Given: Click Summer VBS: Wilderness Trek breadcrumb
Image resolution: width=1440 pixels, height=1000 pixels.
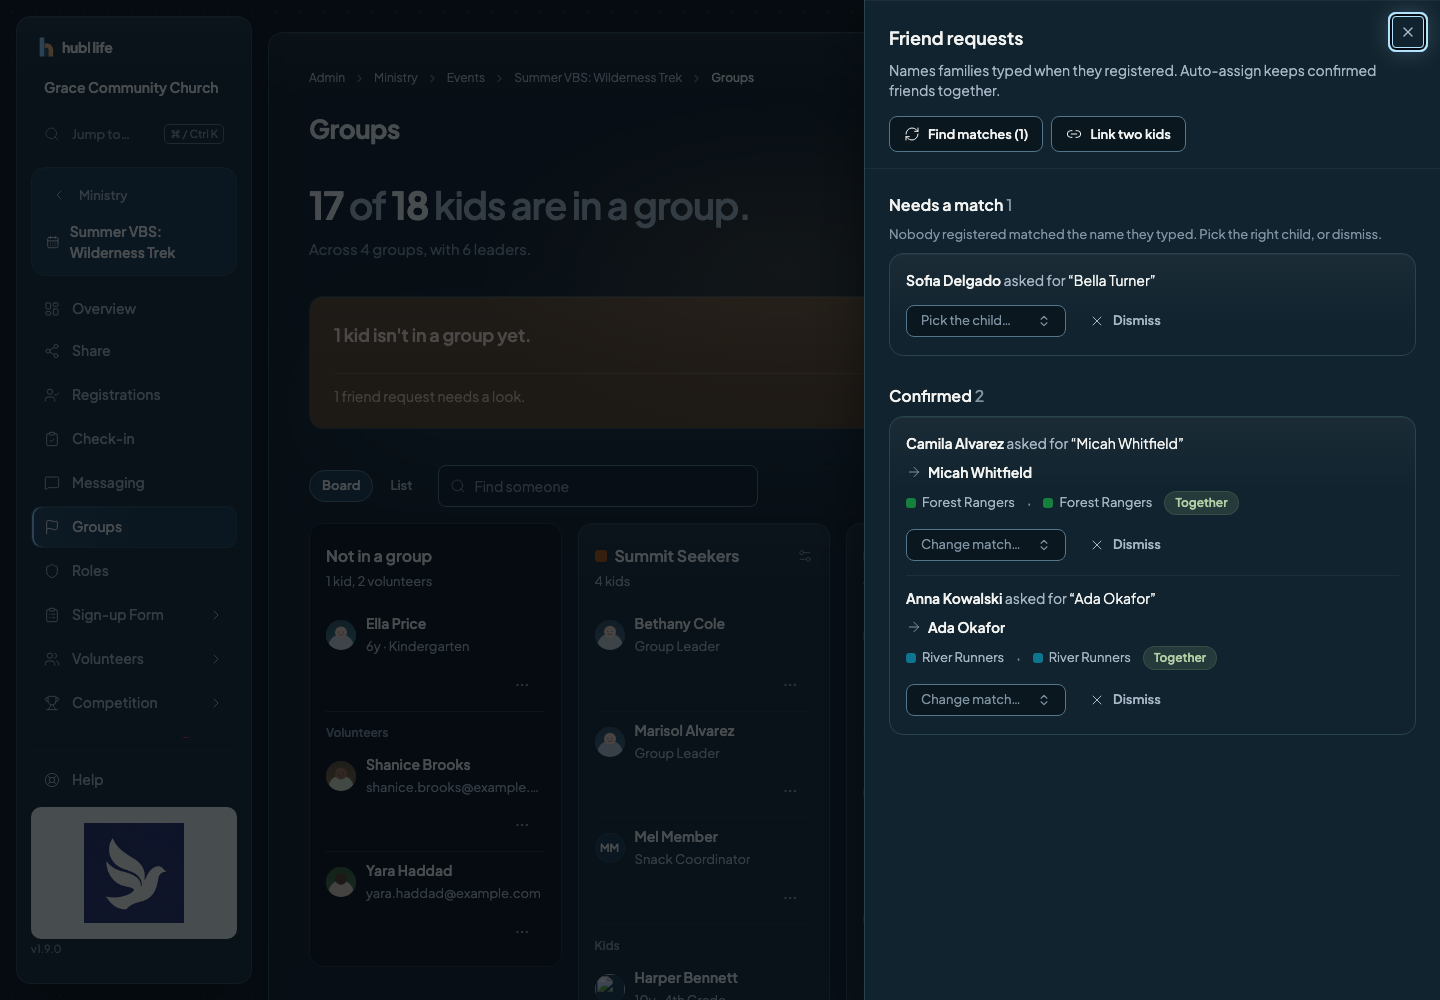Looking at the screenshot, I should point(598,78).
